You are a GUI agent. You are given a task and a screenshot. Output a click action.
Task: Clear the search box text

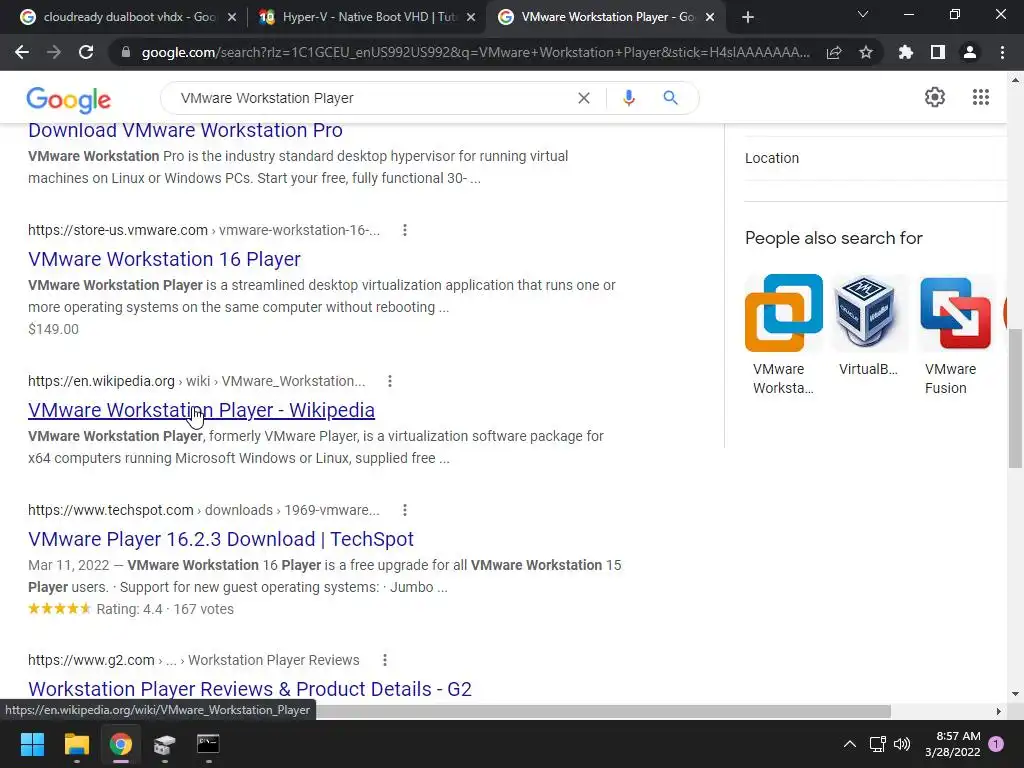pyautogui.click(x=584, y=98)
